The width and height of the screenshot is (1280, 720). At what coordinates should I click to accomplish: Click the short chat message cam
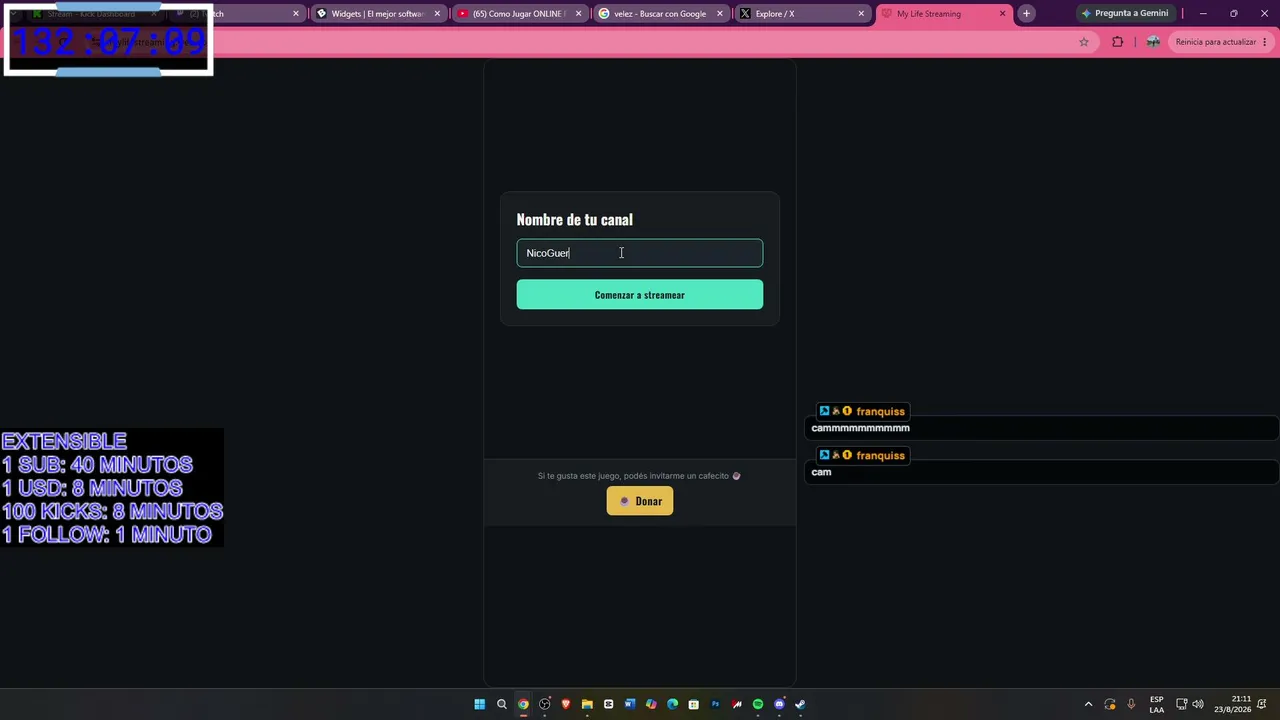[821, 472]
